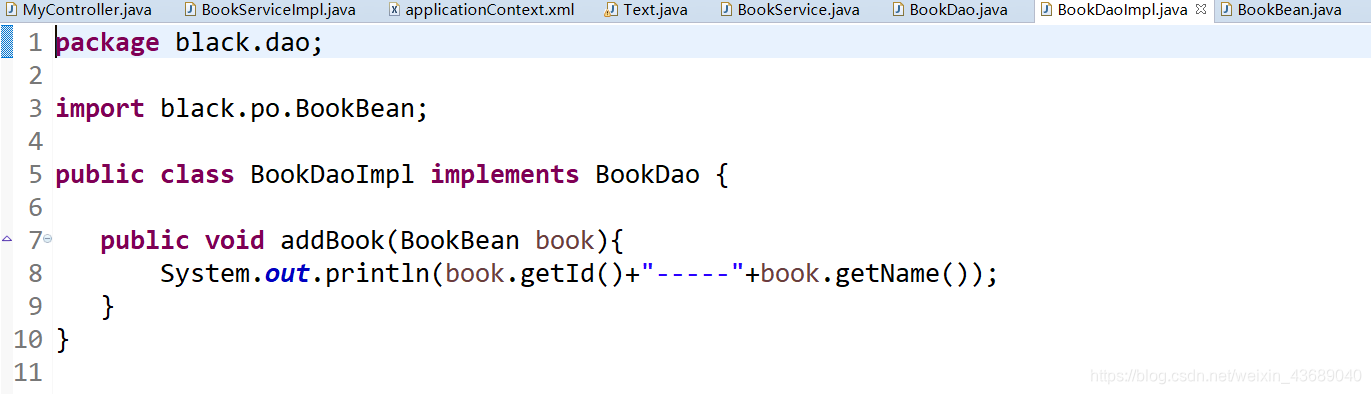Click the BookServiceImpl.java file icon
1371x394 pixels.
point(191,10)
